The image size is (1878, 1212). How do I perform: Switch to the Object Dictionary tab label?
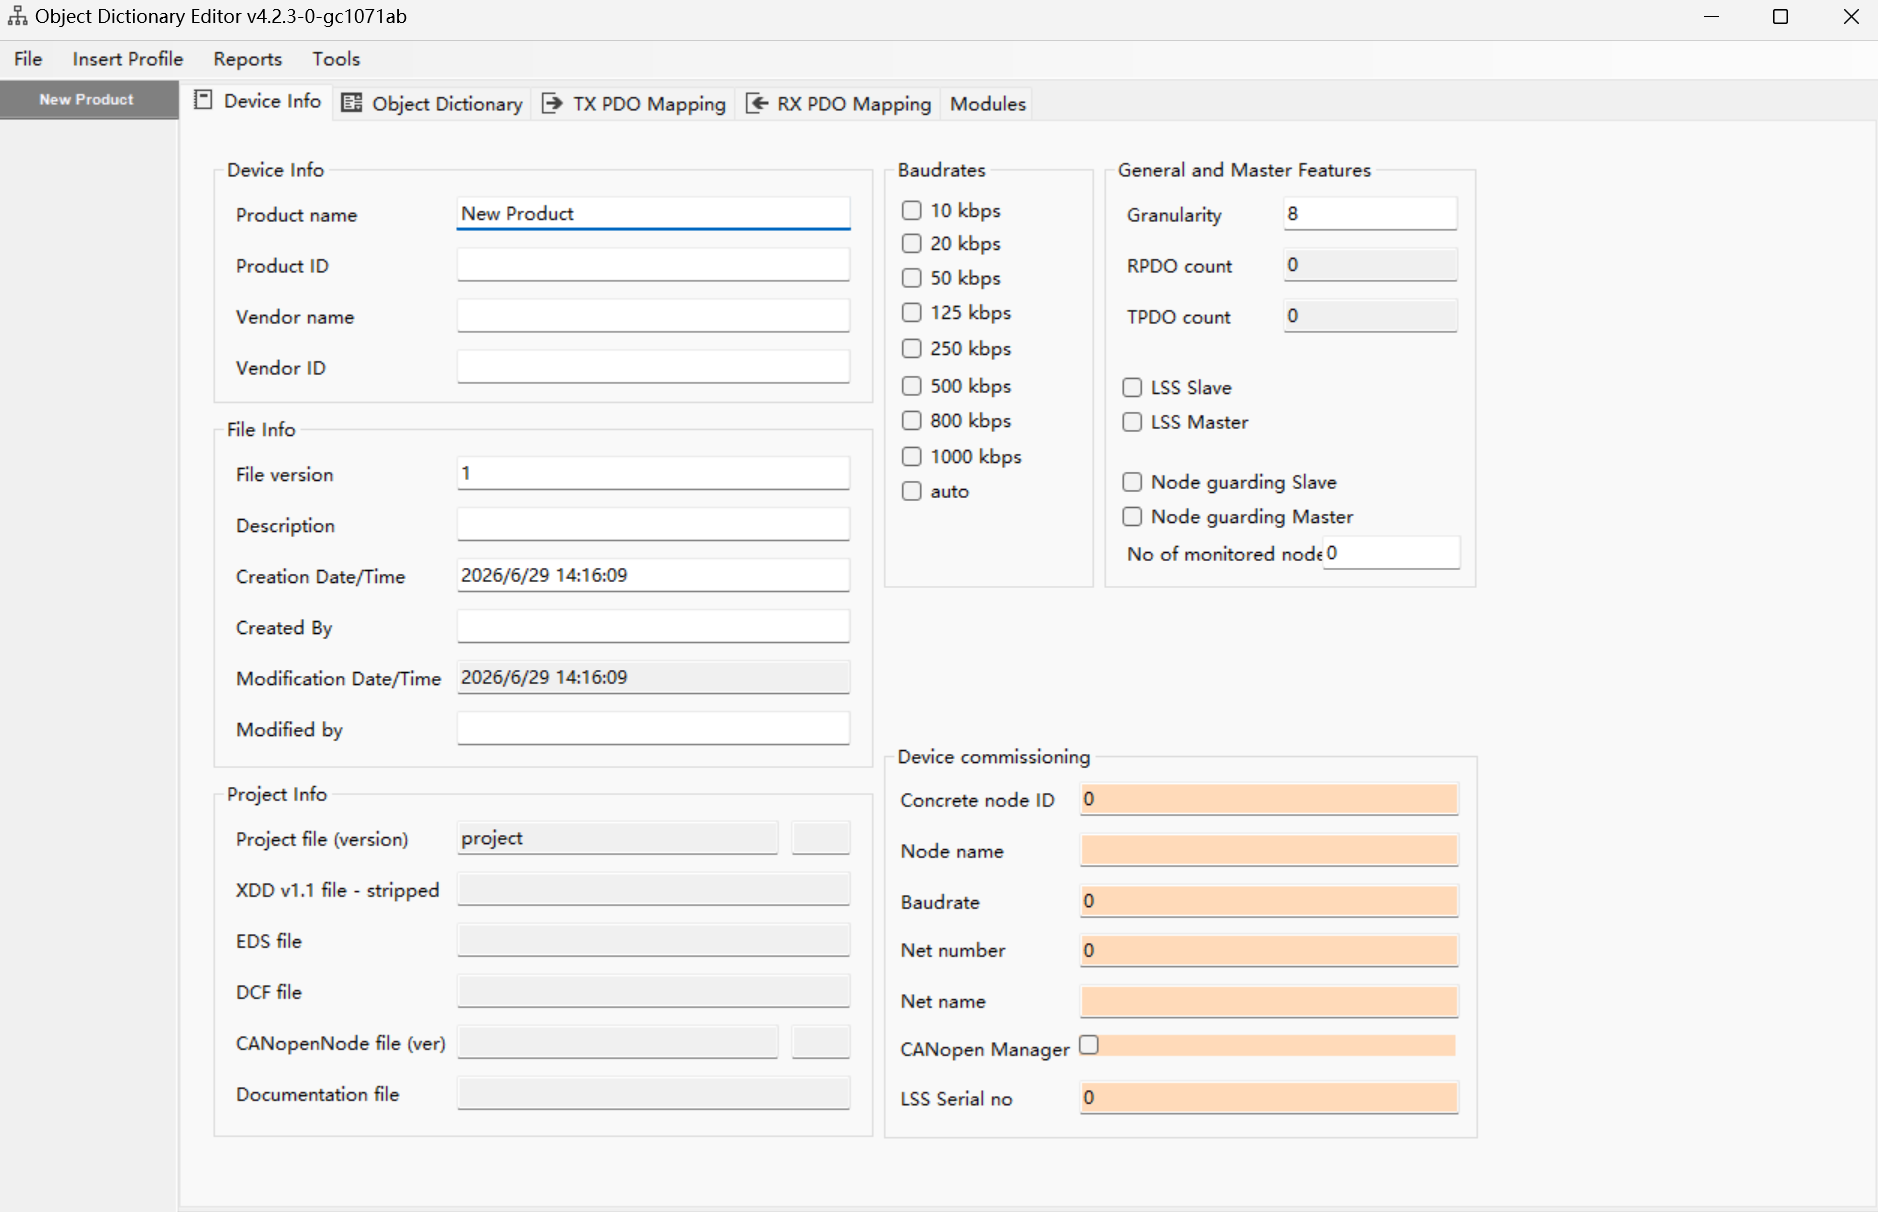tap(447, 104)
